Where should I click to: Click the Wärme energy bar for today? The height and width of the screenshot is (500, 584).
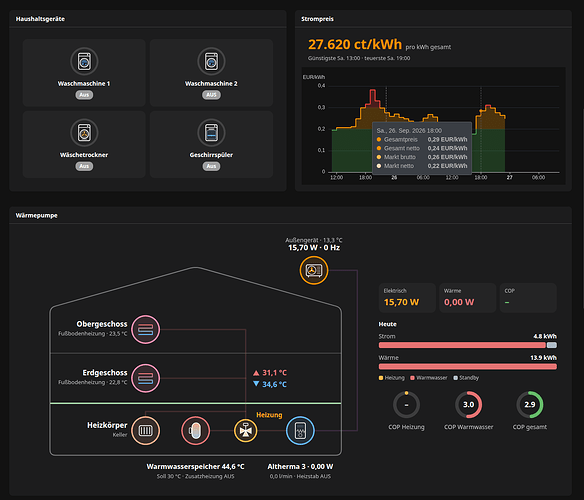(x=468, y=367)
